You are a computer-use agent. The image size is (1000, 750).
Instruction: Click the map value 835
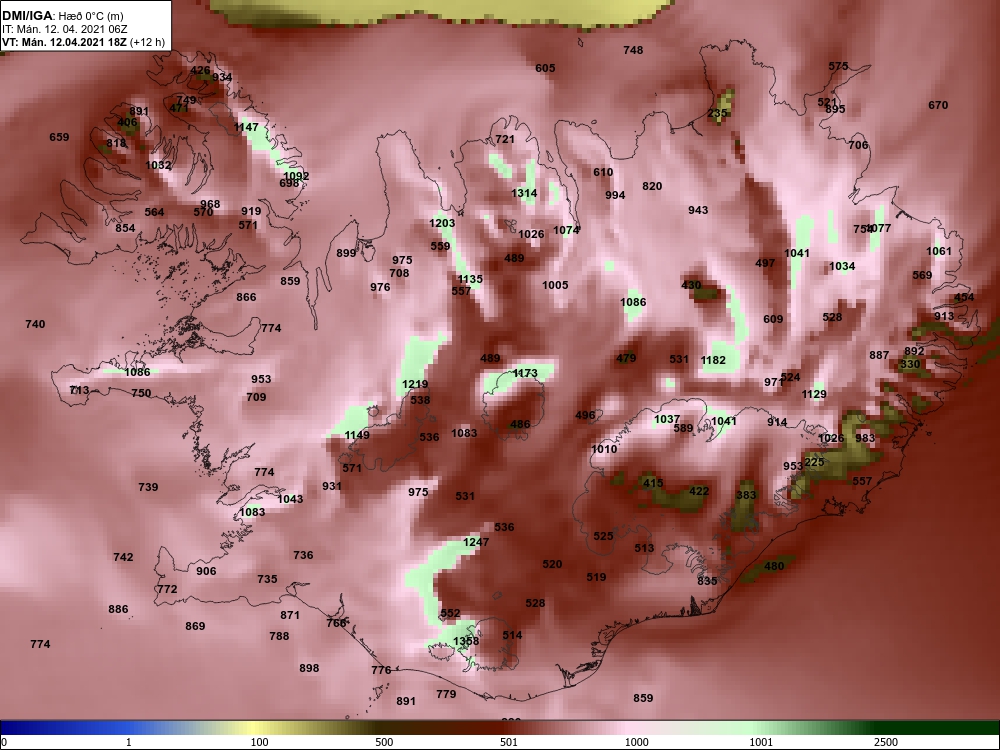click(x=707, y=581)
